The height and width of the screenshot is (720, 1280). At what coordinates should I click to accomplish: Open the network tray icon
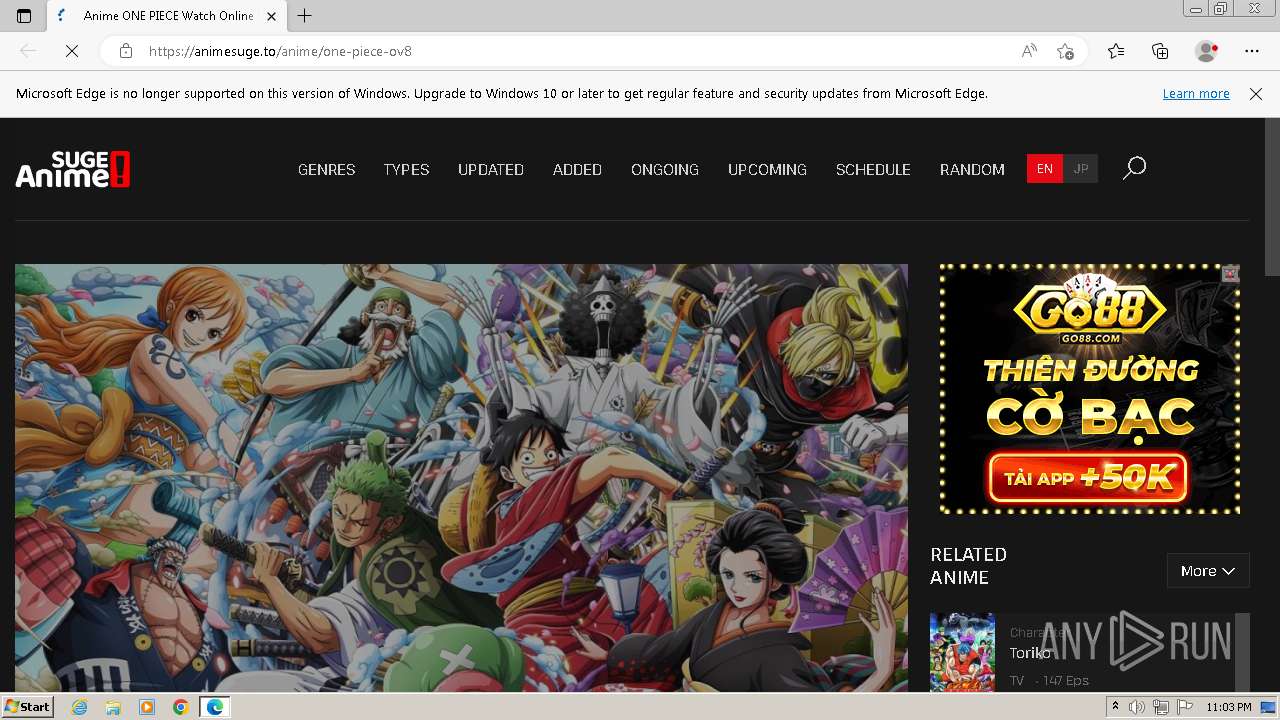click(x=1161, y=707)
